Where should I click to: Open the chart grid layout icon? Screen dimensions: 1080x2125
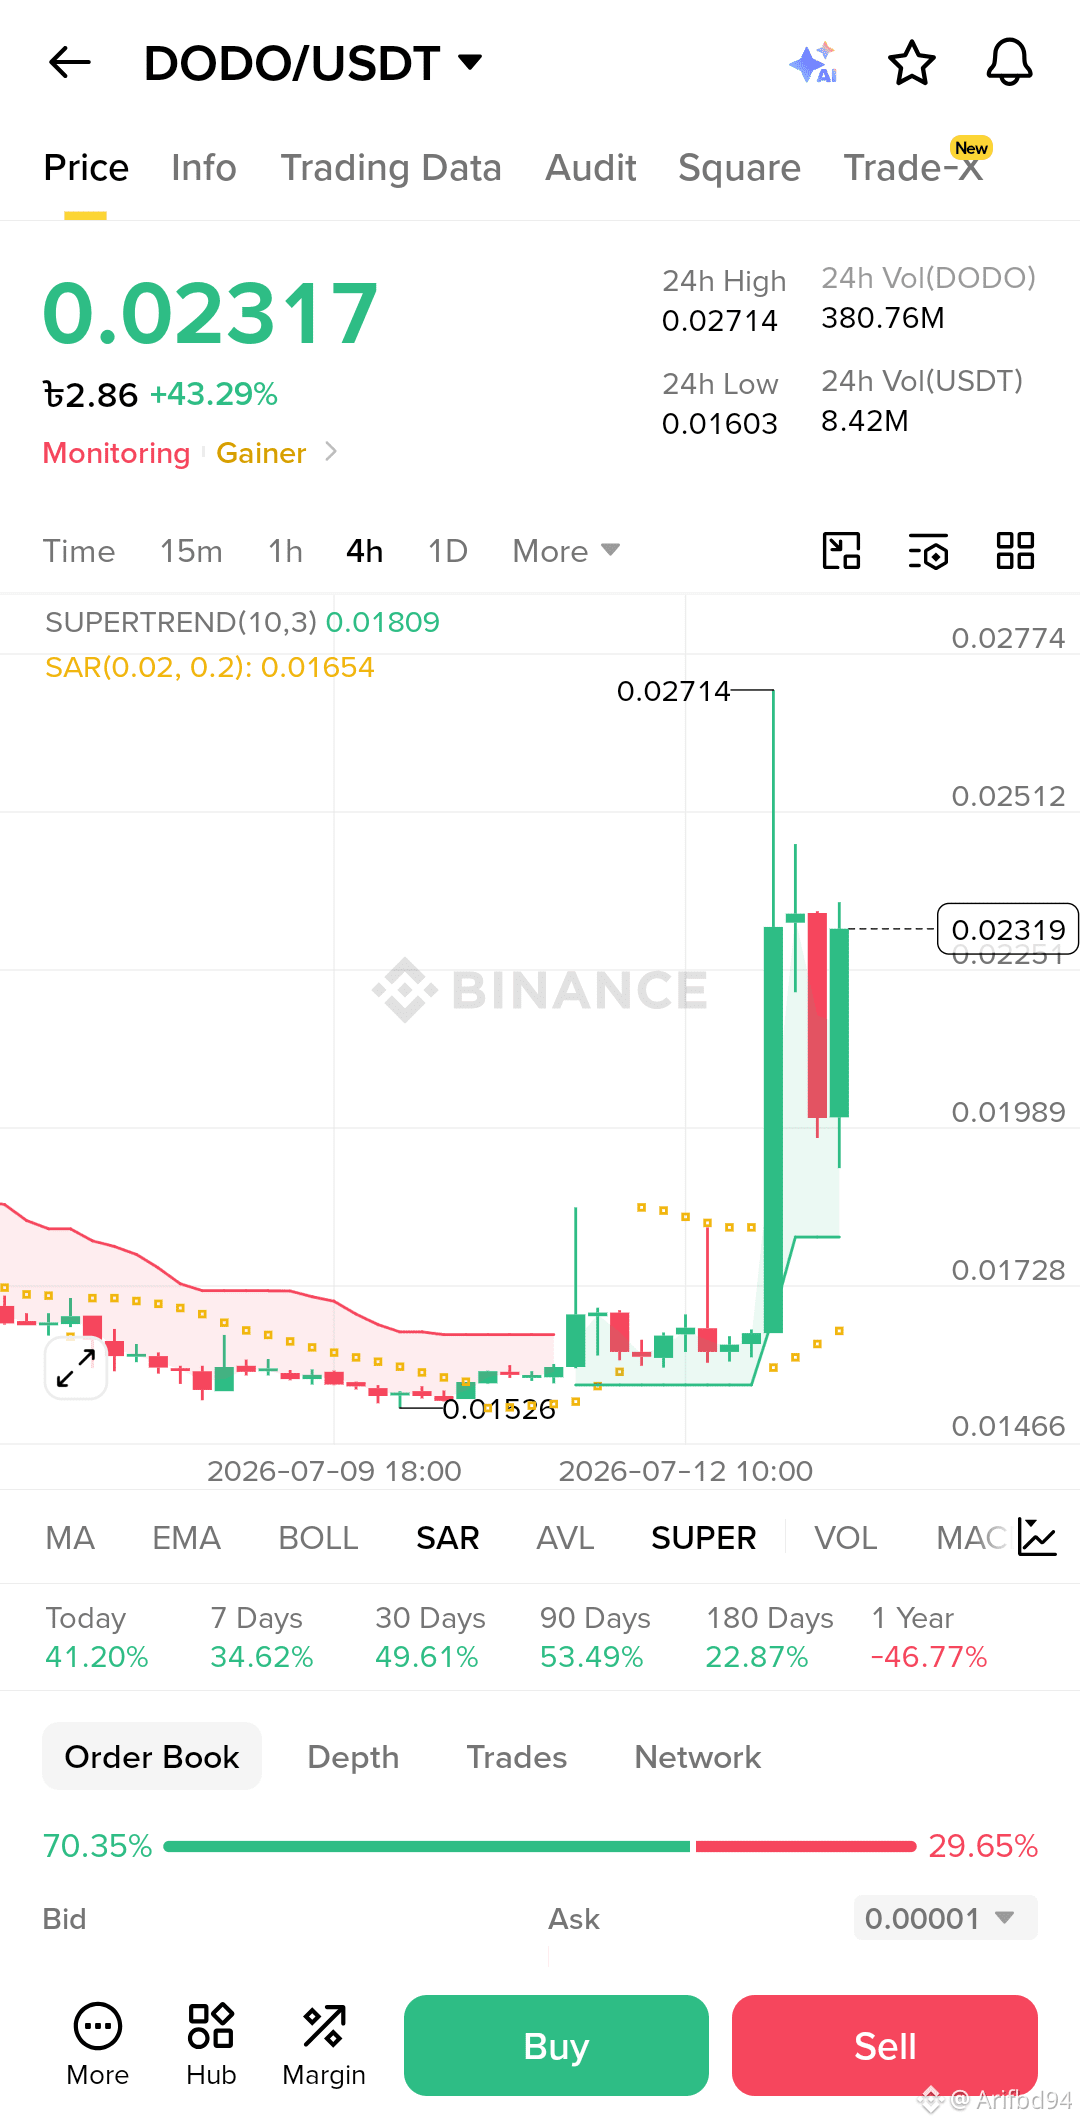point(1015,551)
